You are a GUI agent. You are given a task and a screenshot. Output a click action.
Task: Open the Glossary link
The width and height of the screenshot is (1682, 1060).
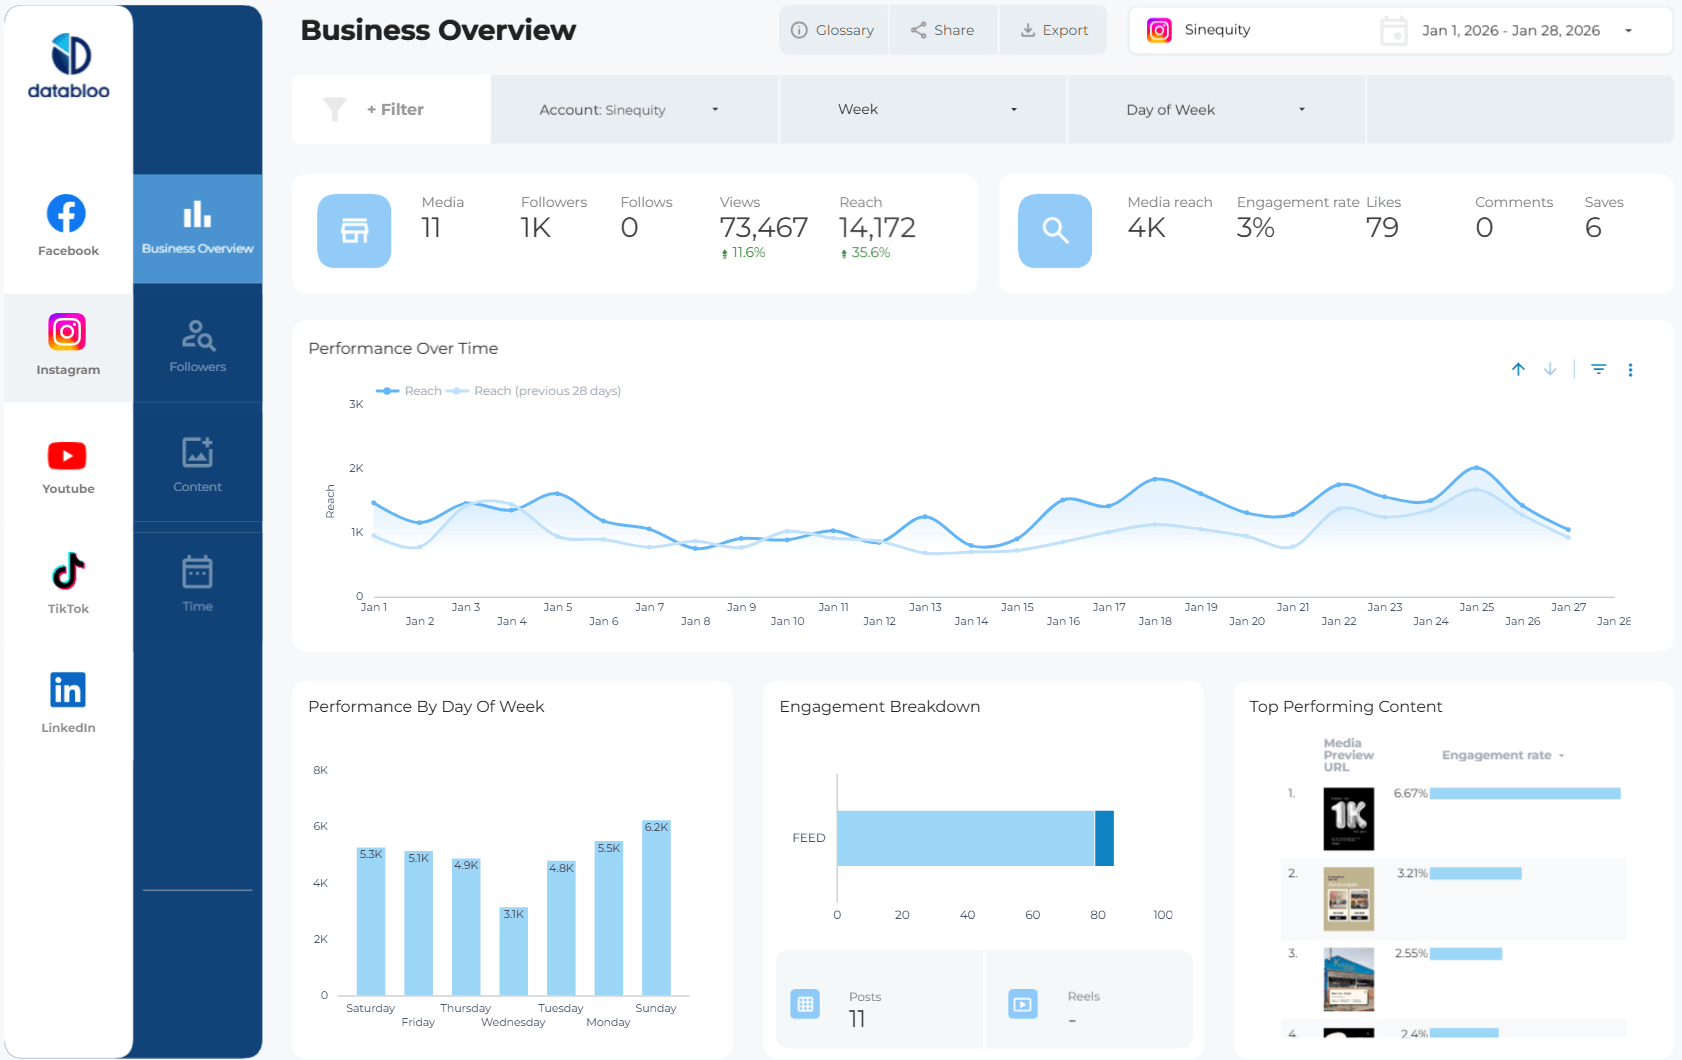click(x=833, y=30)
